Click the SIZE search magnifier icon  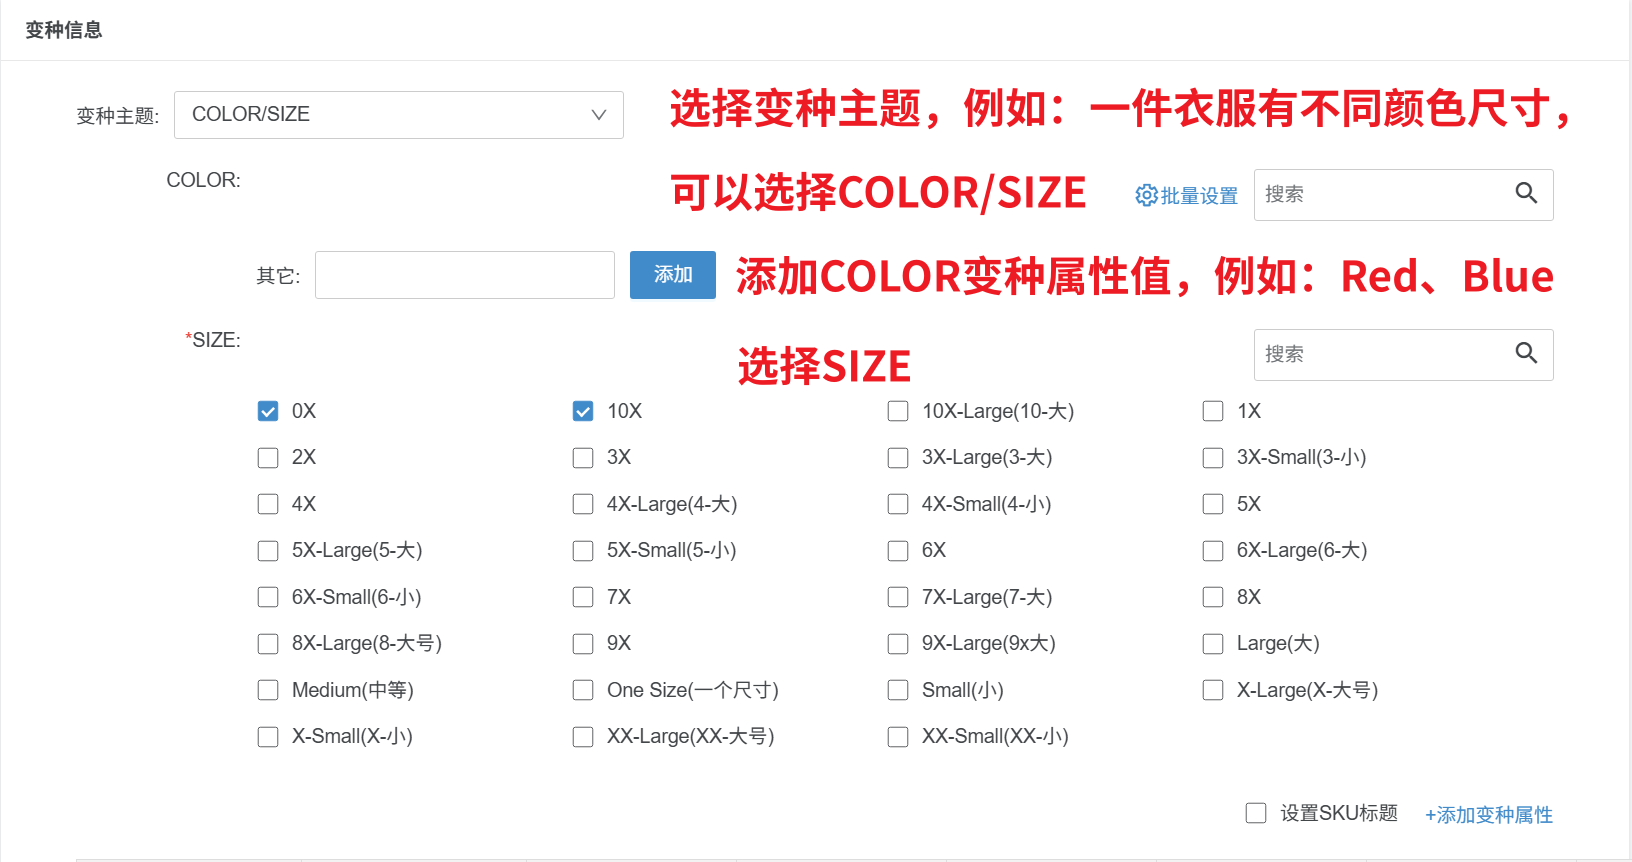click(x=1526, y=353)
